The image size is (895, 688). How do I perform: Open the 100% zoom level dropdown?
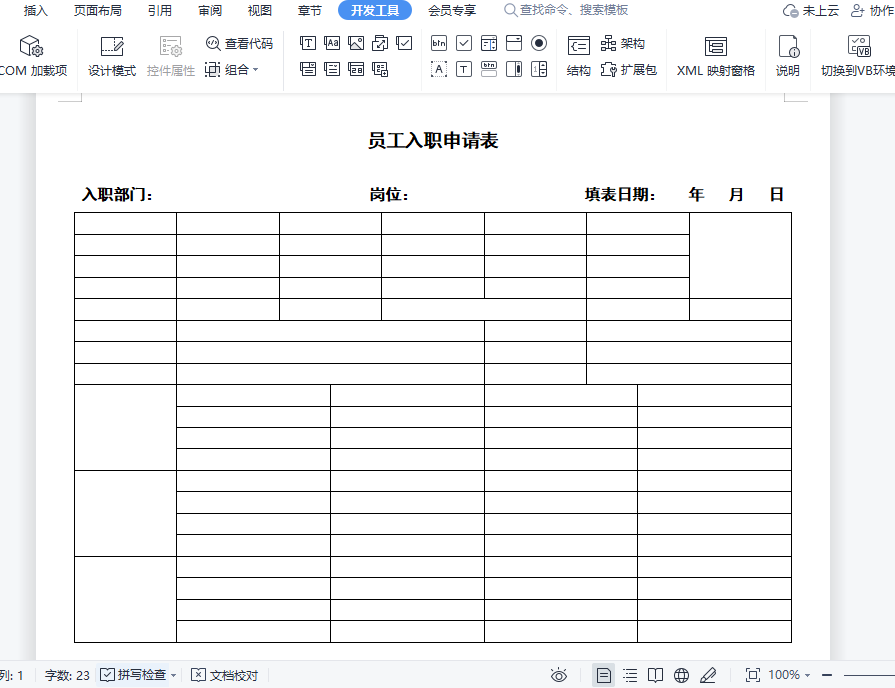pos(789,675)
